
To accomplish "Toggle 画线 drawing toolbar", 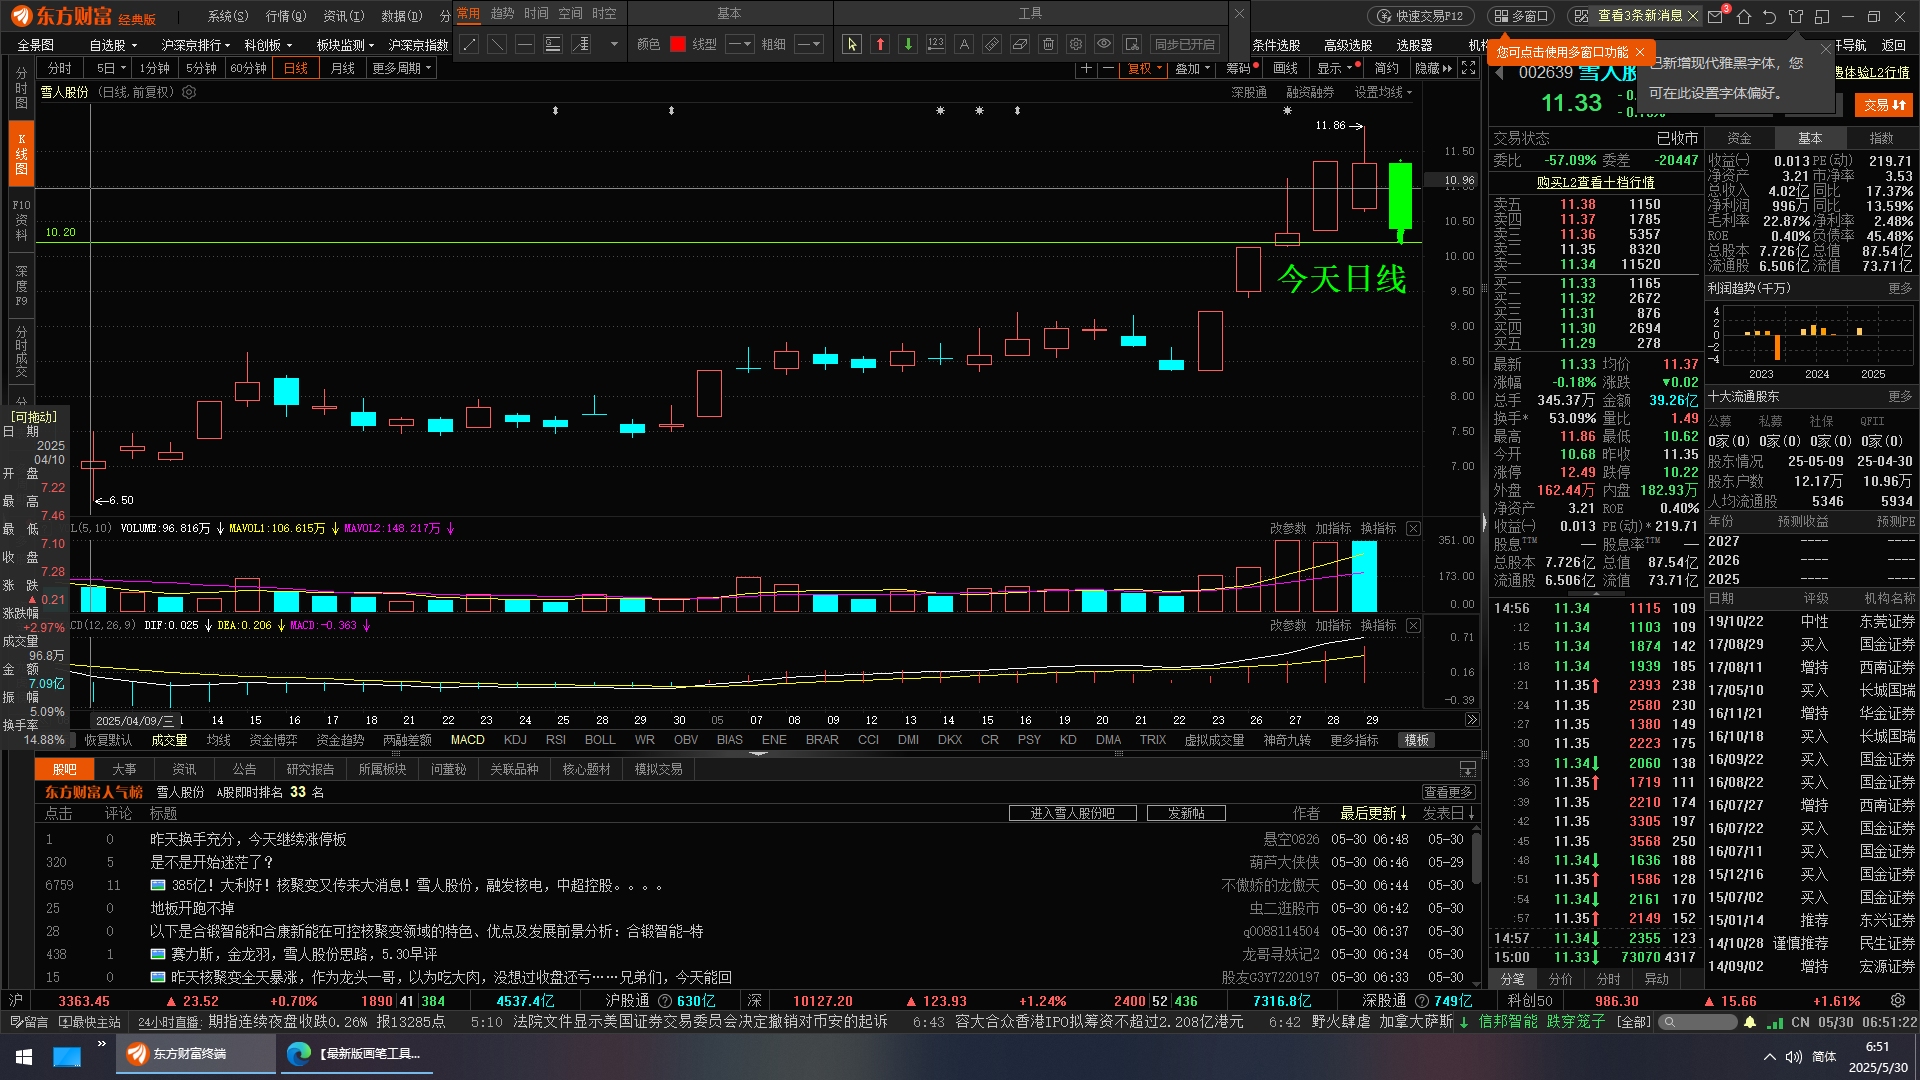I will tap(1285, 68).
